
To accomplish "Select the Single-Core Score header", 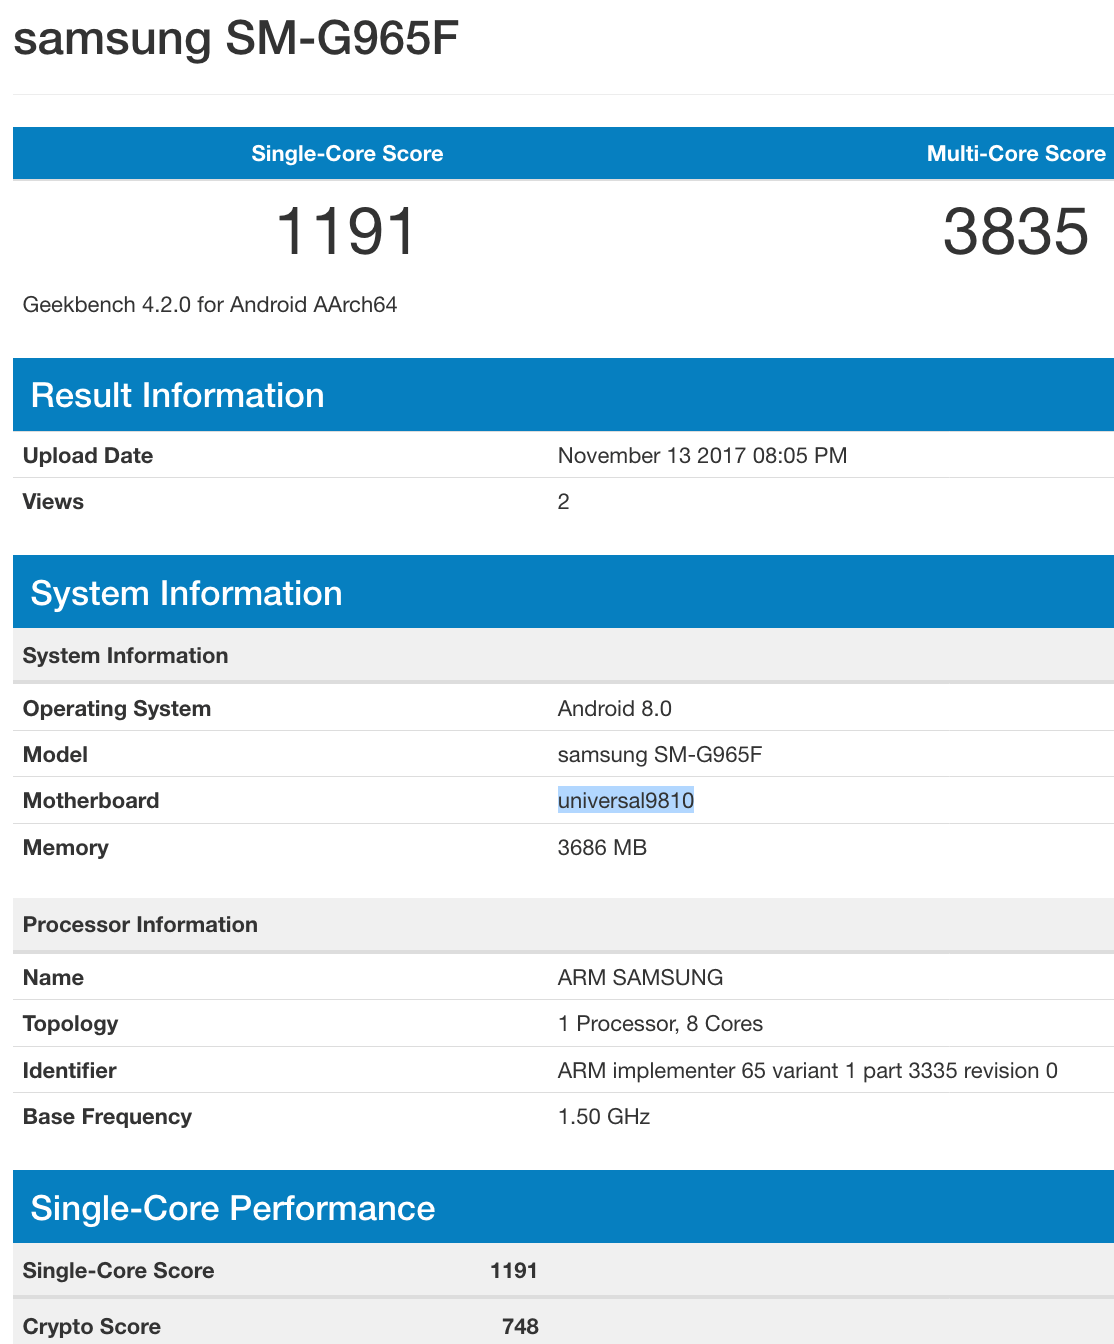I will tap(347, 154).
